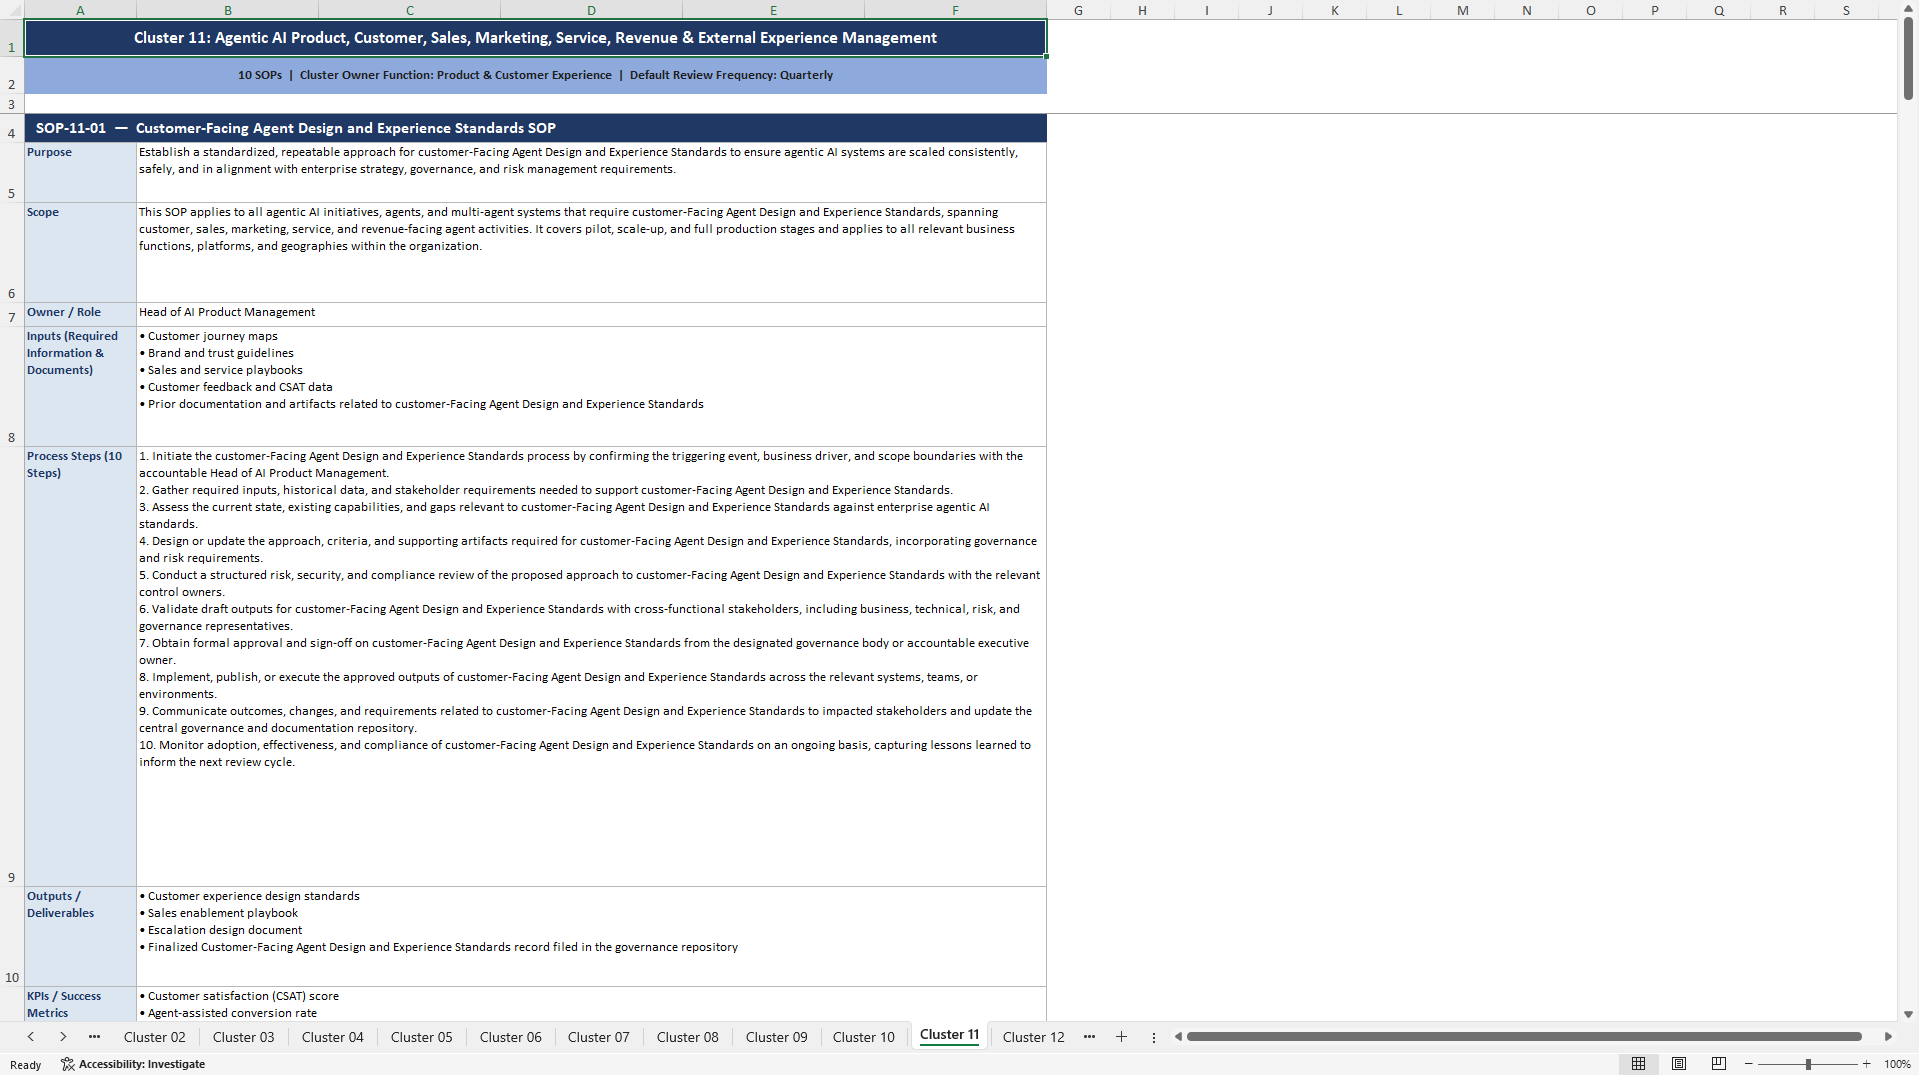Open Accessibility: Investigate checker
The width and height of the screenshot is (1919, 1075).
133,1064
